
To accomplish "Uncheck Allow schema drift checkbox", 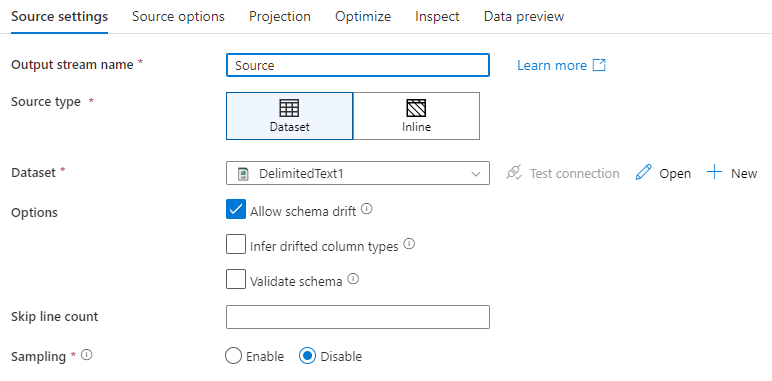I will point(236,209).
